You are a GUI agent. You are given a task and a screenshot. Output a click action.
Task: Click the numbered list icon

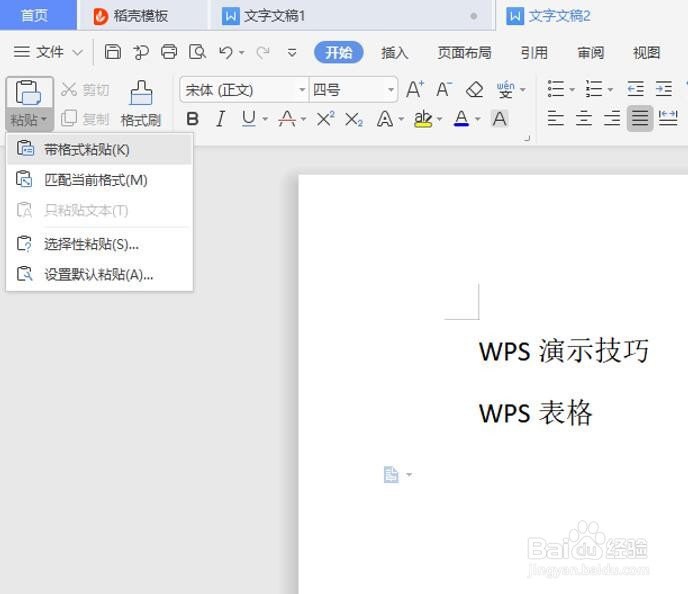point(594,89)
